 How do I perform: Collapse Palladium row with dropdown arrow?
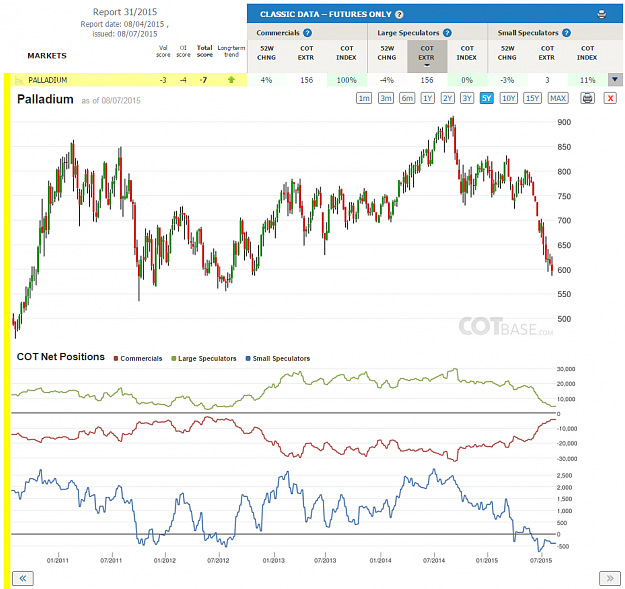click(615, 80)
